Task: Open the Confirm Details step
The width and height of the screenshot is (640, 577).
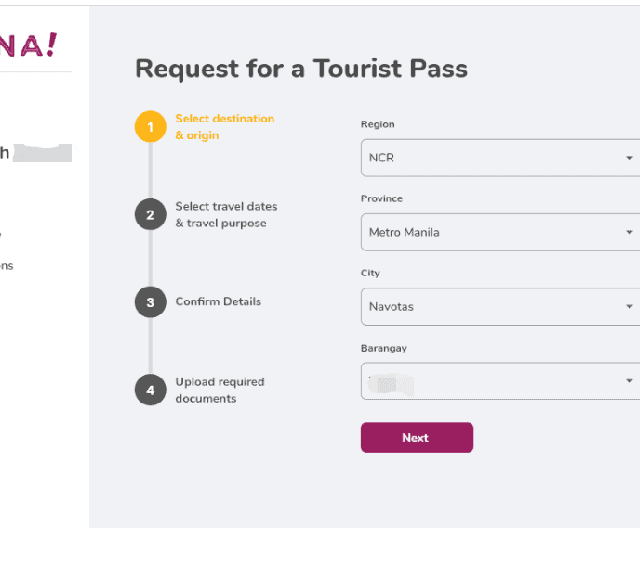Action: 218,302
